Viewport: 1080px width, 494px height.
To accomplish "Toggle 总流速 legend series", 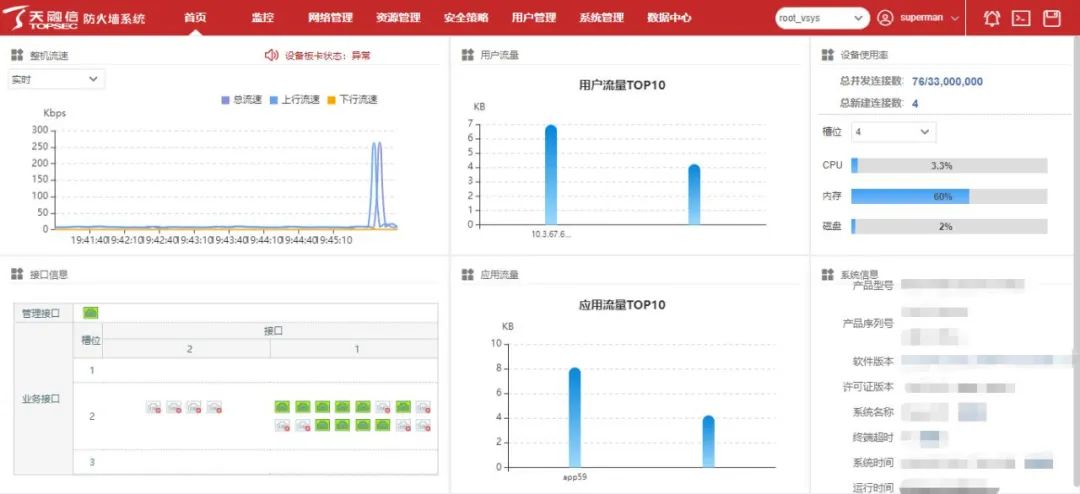I will pyautogui.click(x=241, y=100).
